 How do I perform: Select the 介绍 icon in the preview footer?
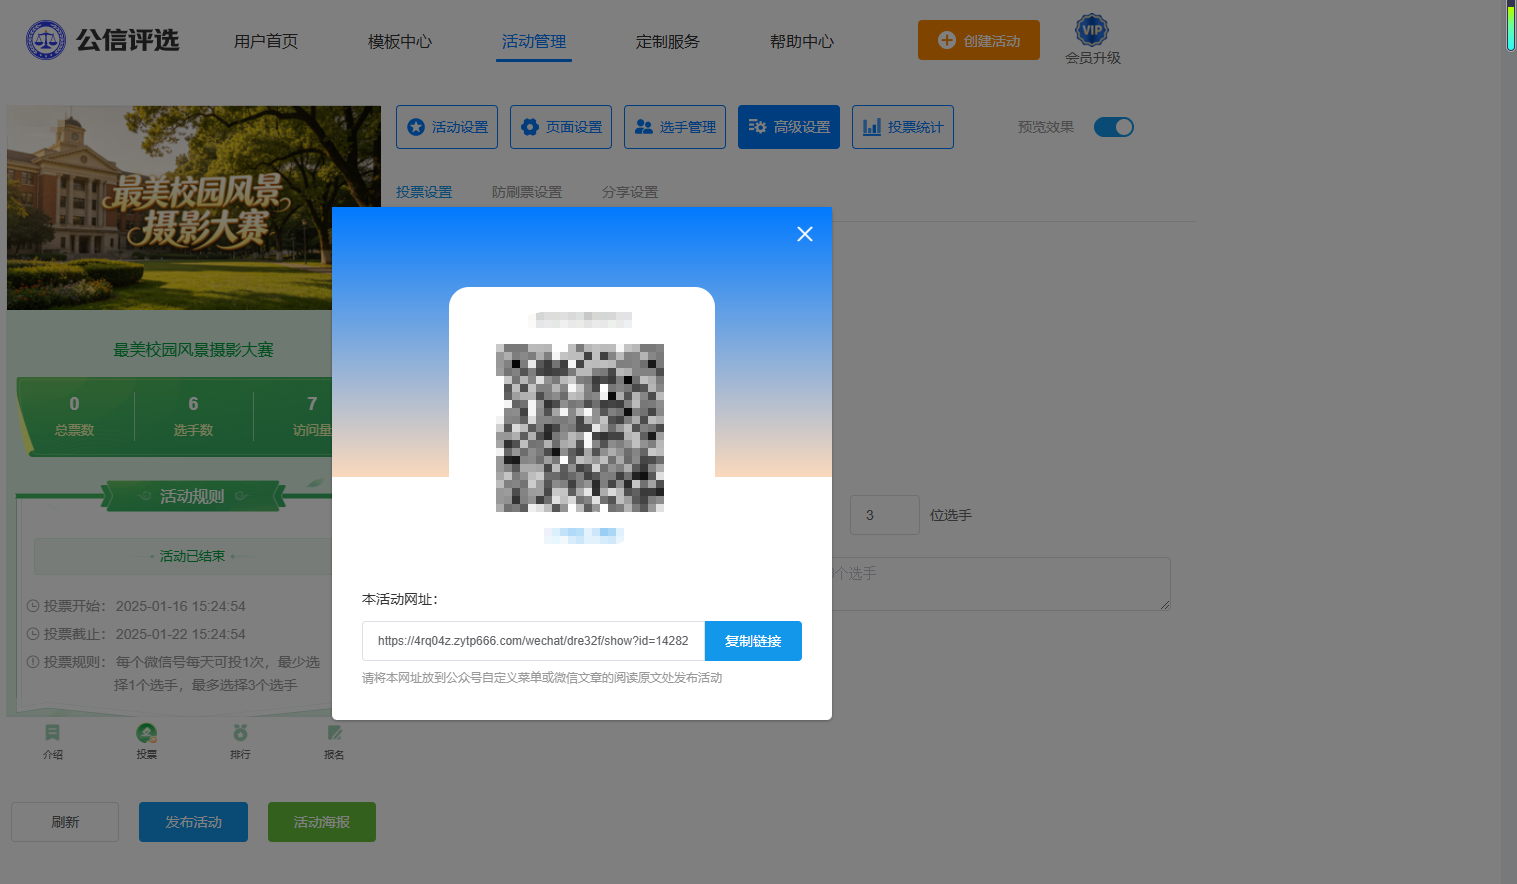click(53, 733)
